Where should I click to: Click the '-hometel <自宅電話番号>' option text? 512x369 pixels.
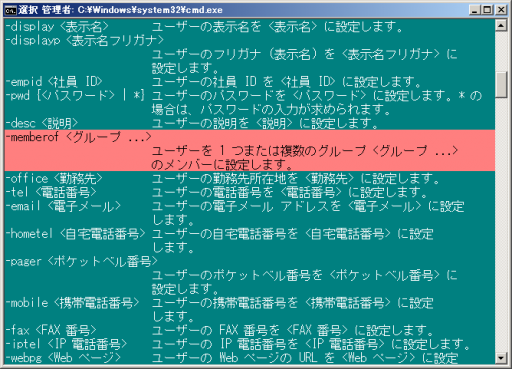[75, 234]
